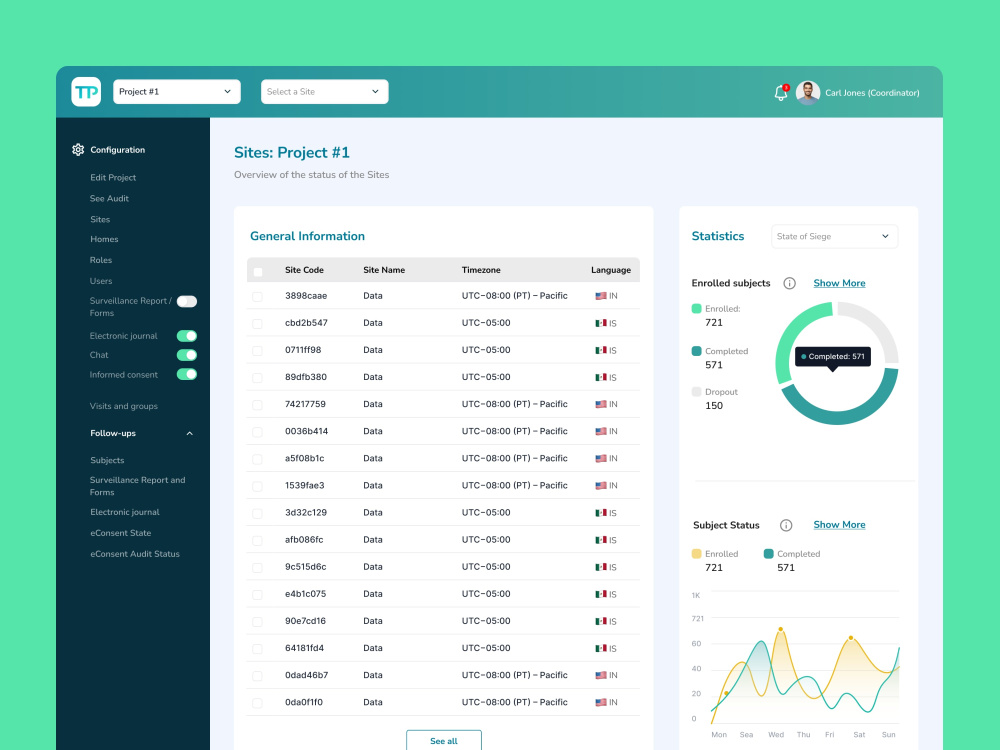Open Edit Project in sidebar
This screenshot has height=750, width=1000.
pos(113,177)
